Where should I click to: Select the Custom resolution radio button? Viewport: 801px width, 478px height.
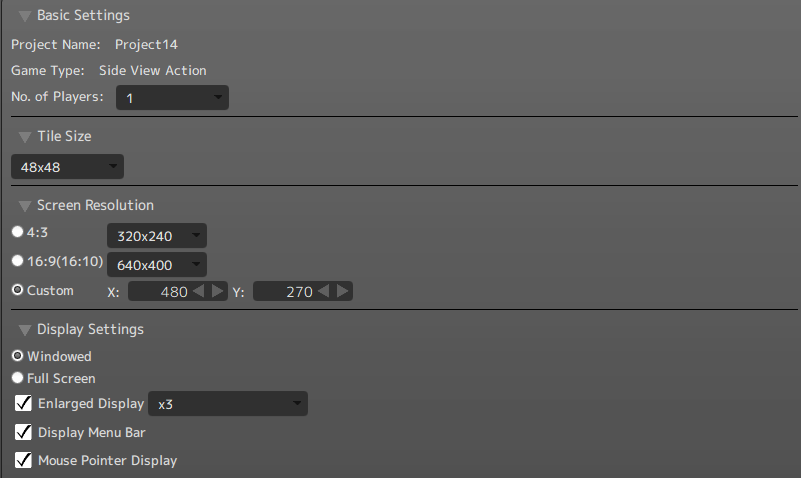[x=17, y=290]
